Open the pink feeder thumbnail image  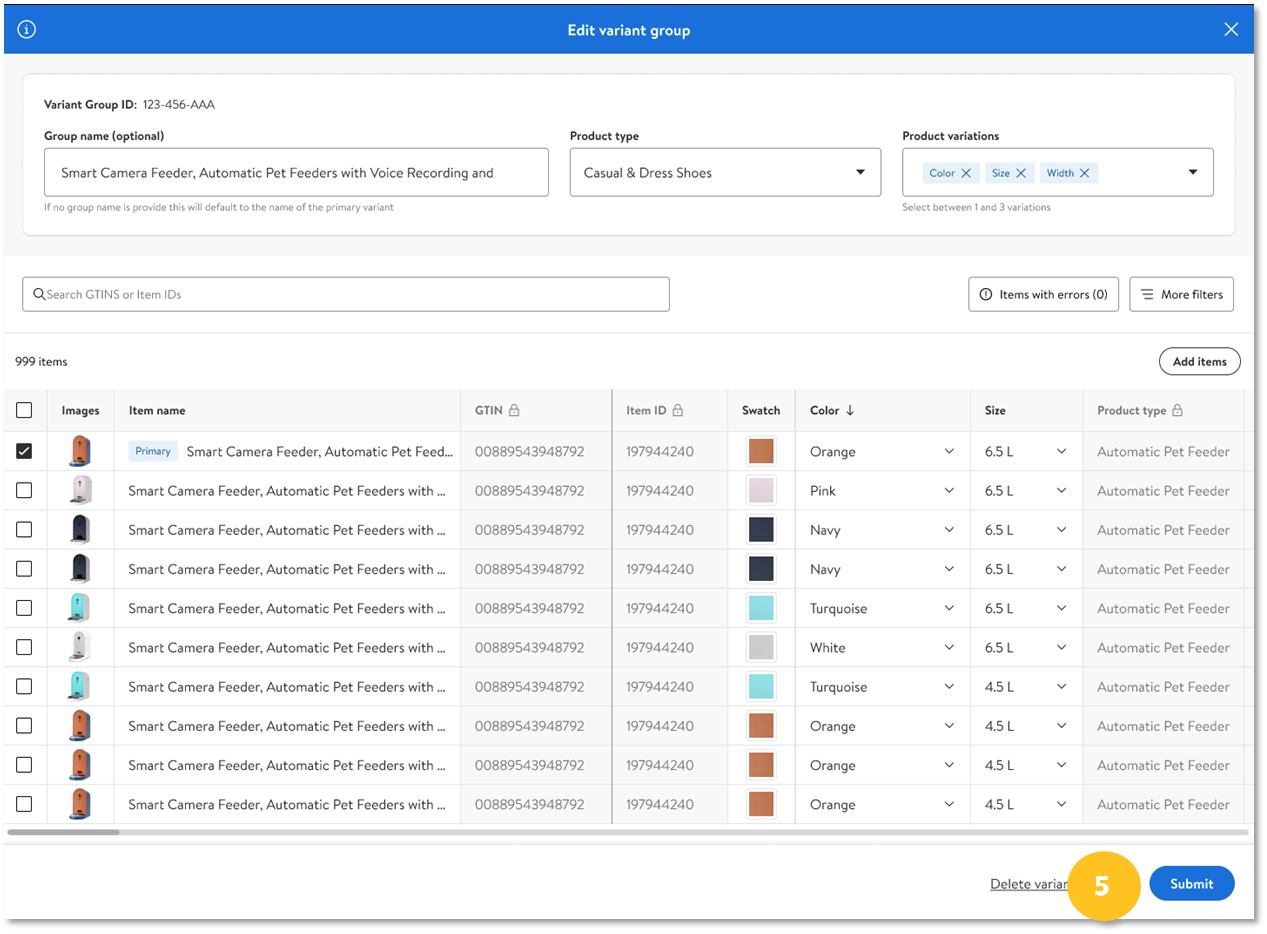pyautogui.click(x=80, y=490)
